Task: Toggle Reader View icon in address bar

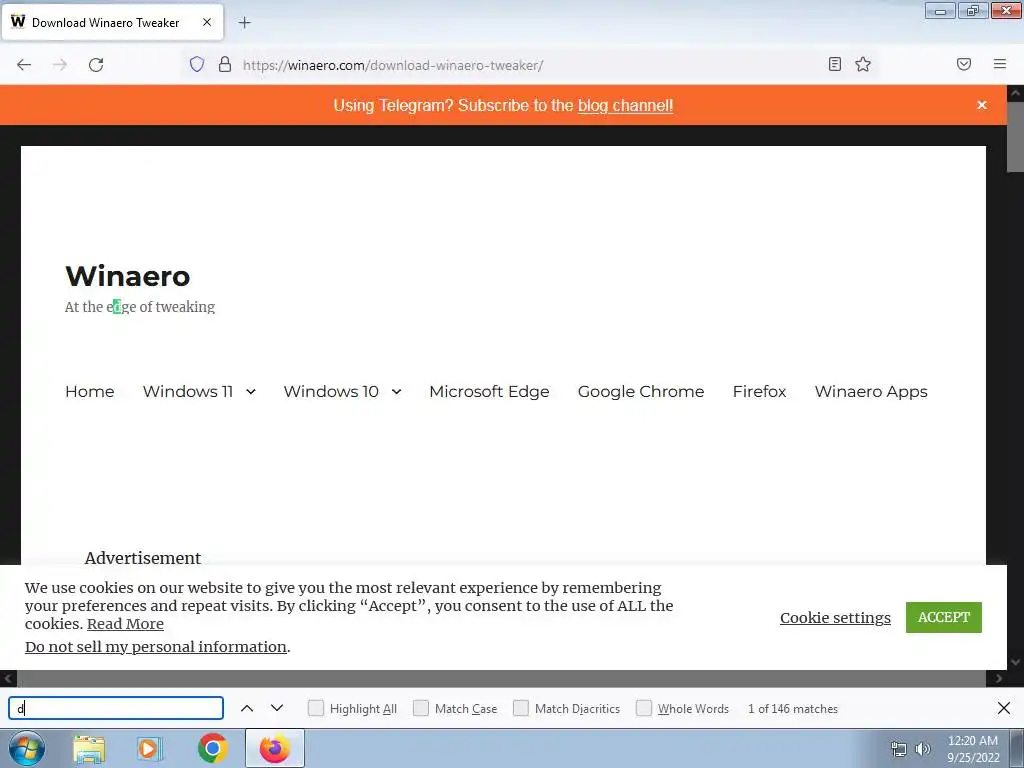Action: click(835, 64)
